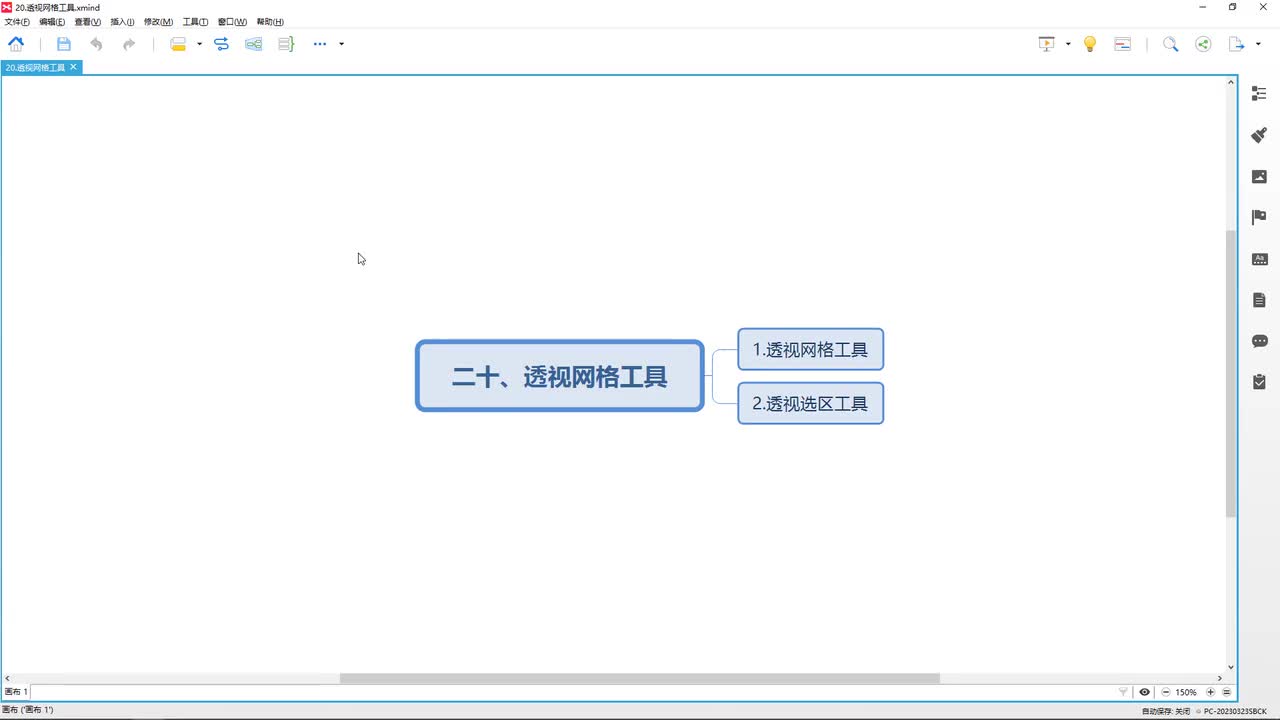This screenshot has width=1280, height=720.
Task: Click the 150% zoom level value
Action: pyautogui.click(x=1186, y=692)
